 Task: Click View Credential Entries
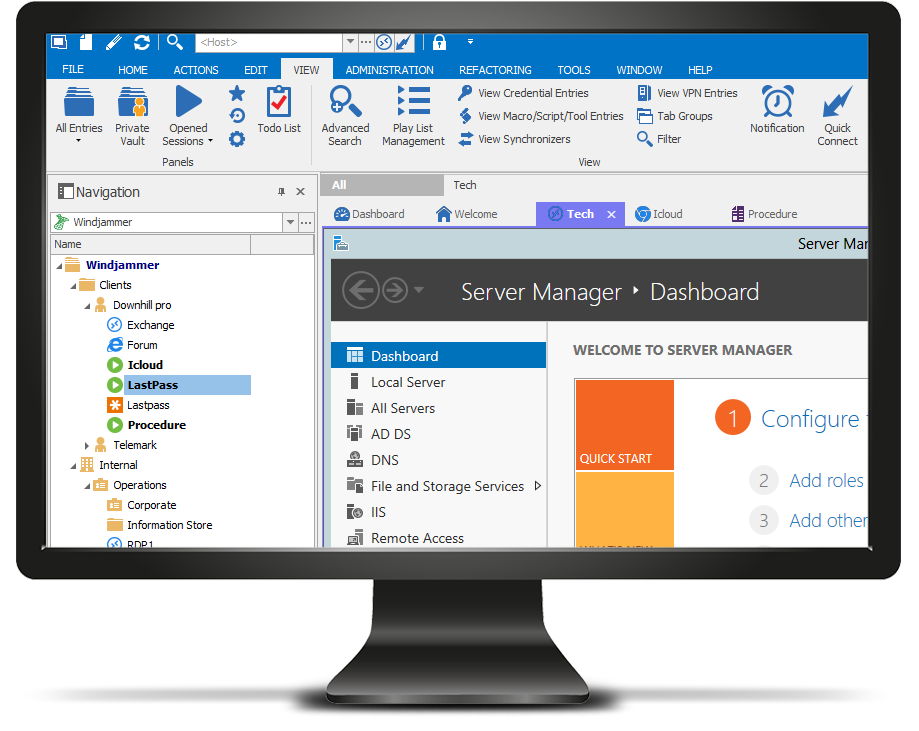[523, 93]
